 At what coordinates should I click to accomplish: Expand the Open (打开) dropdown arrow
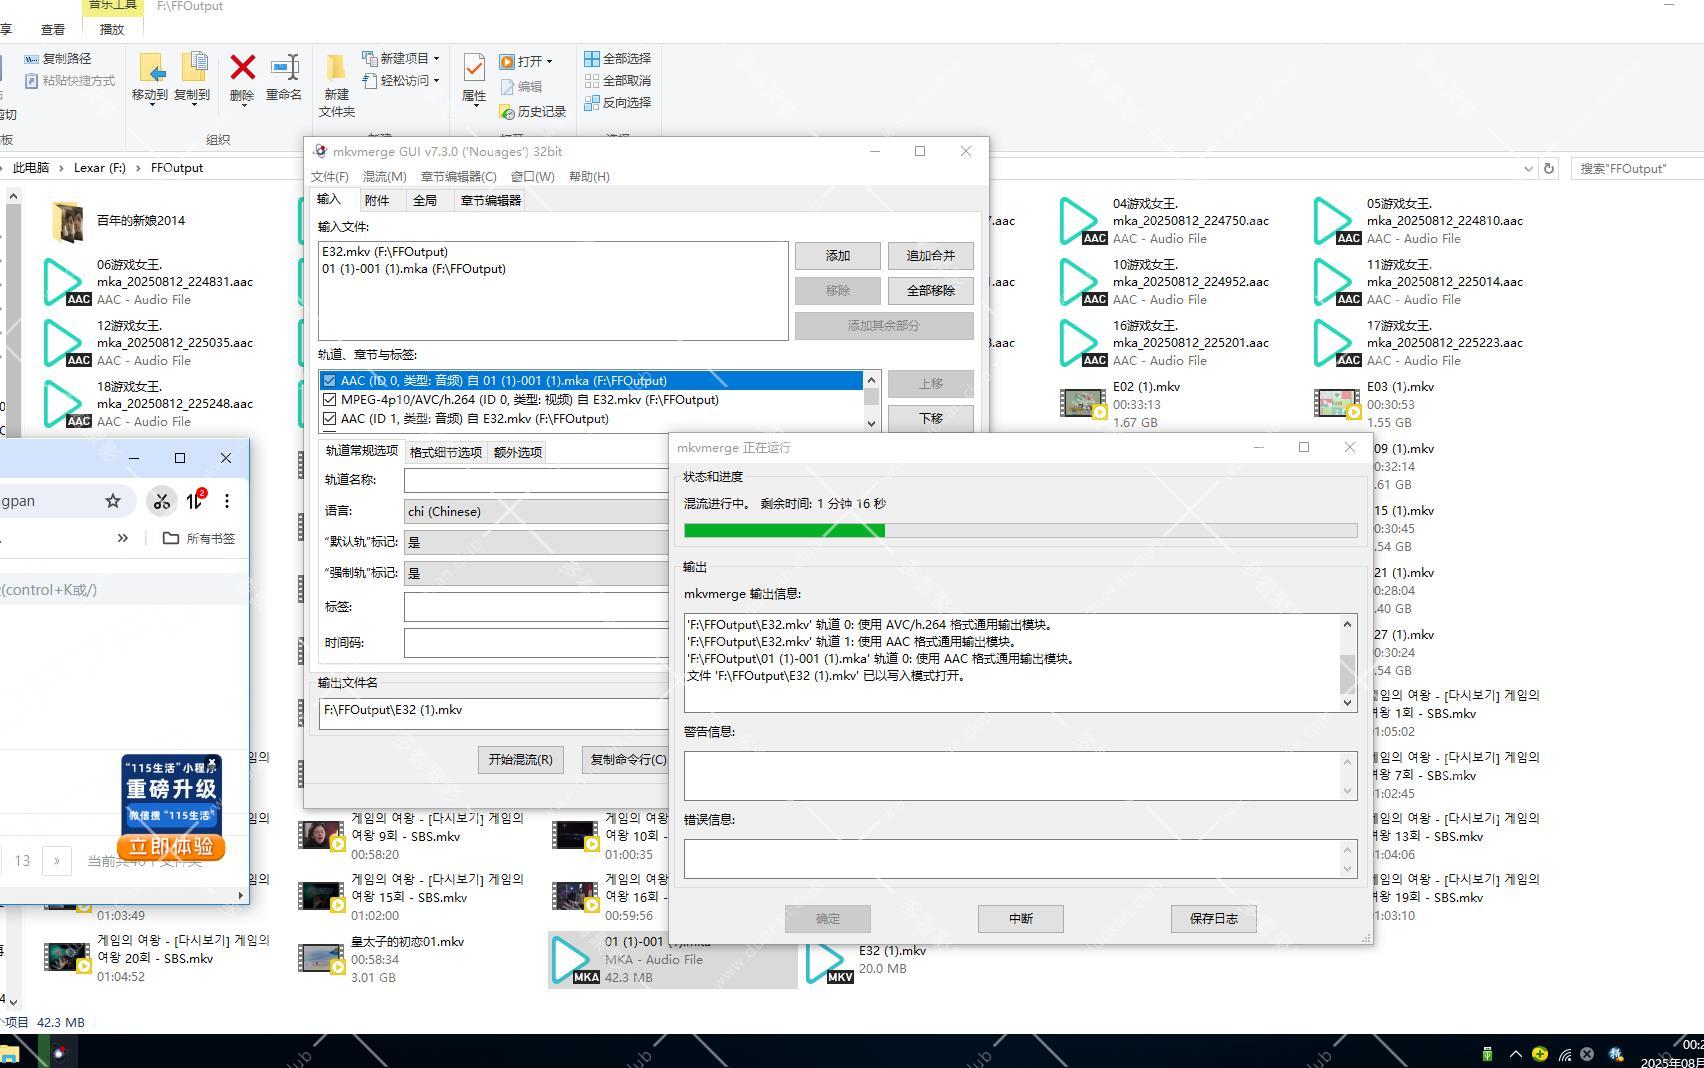(549, 62)
